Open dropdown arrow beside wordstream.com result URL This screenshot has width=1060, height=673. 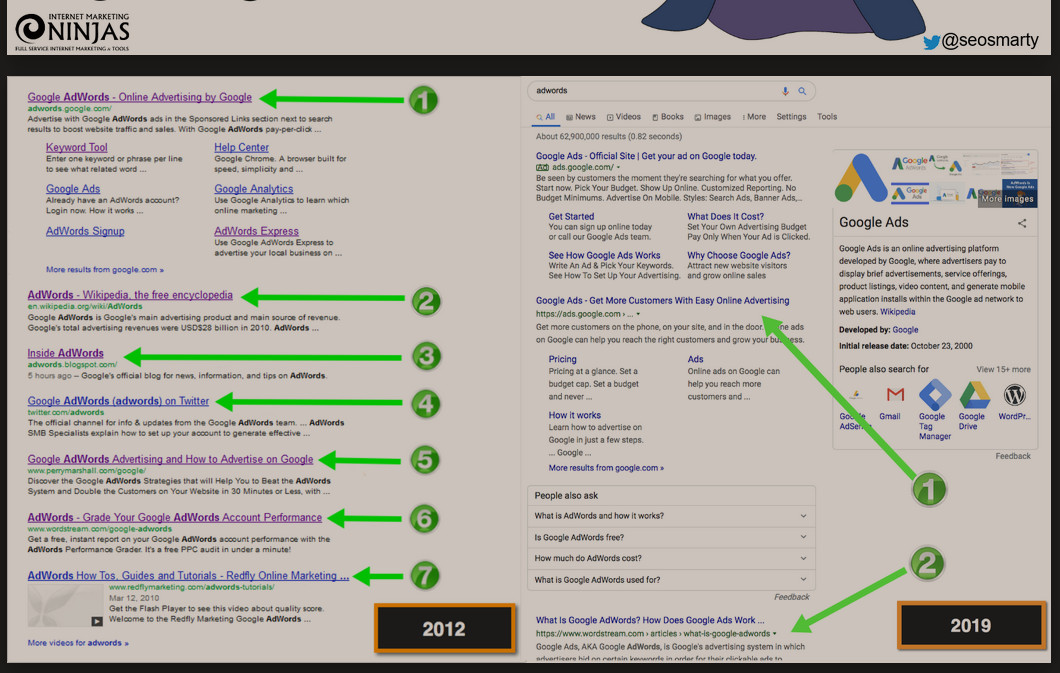(774, 634)
